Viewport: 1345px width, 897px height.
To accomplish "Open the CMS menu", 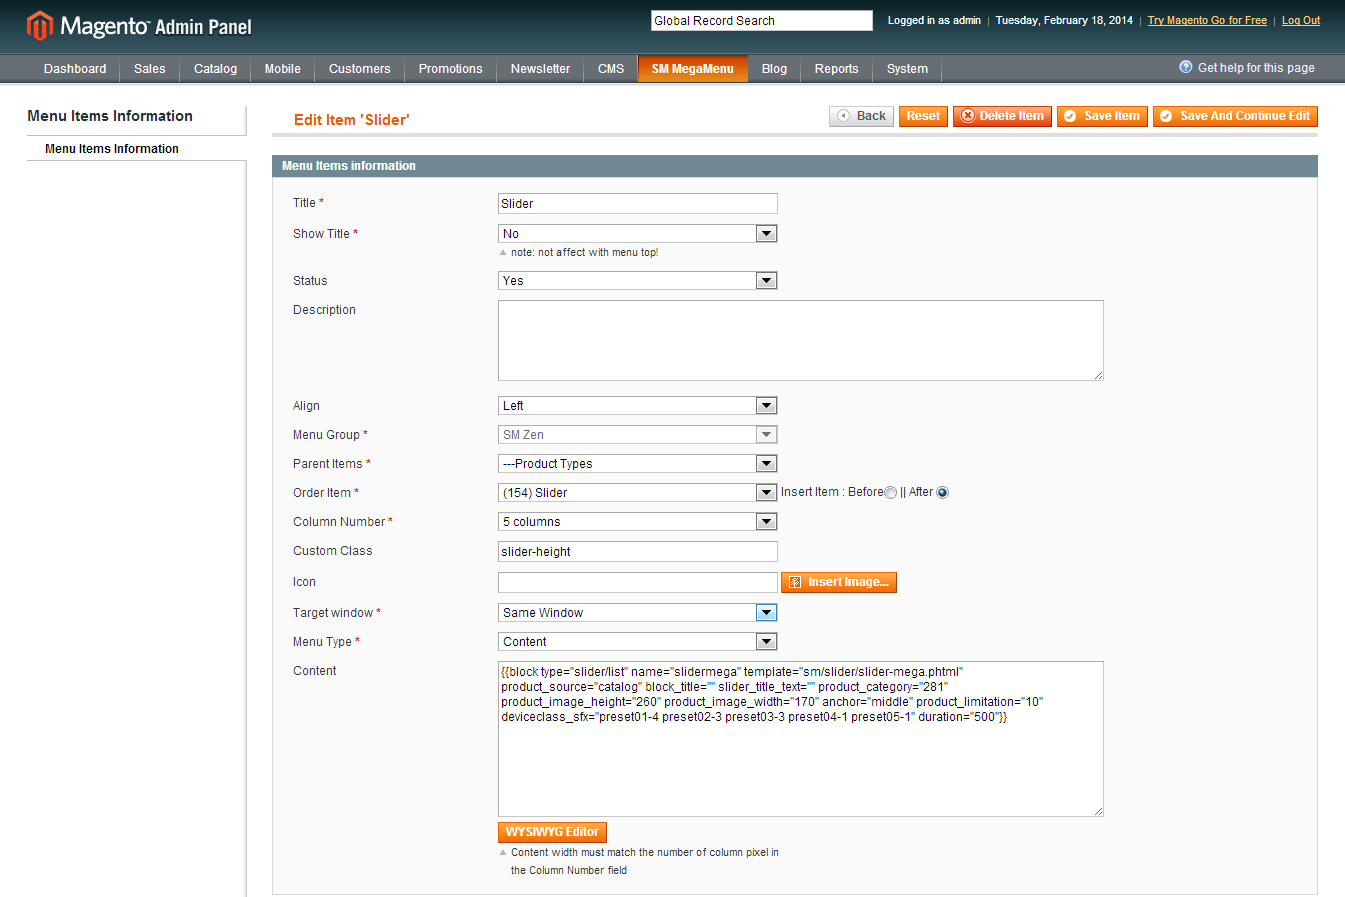I will pyautogui.click(x=611, y=69).
